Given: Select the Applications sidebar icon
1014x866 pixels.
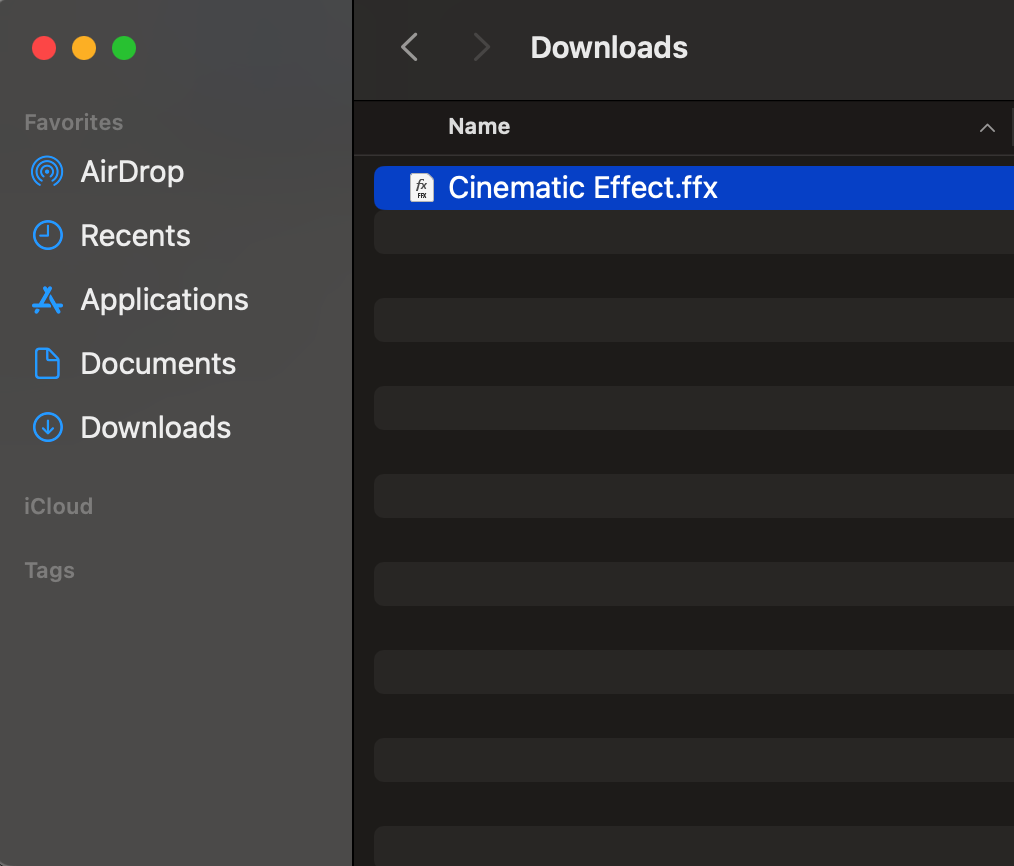Looking at the screenshot, I should [47, 300].
